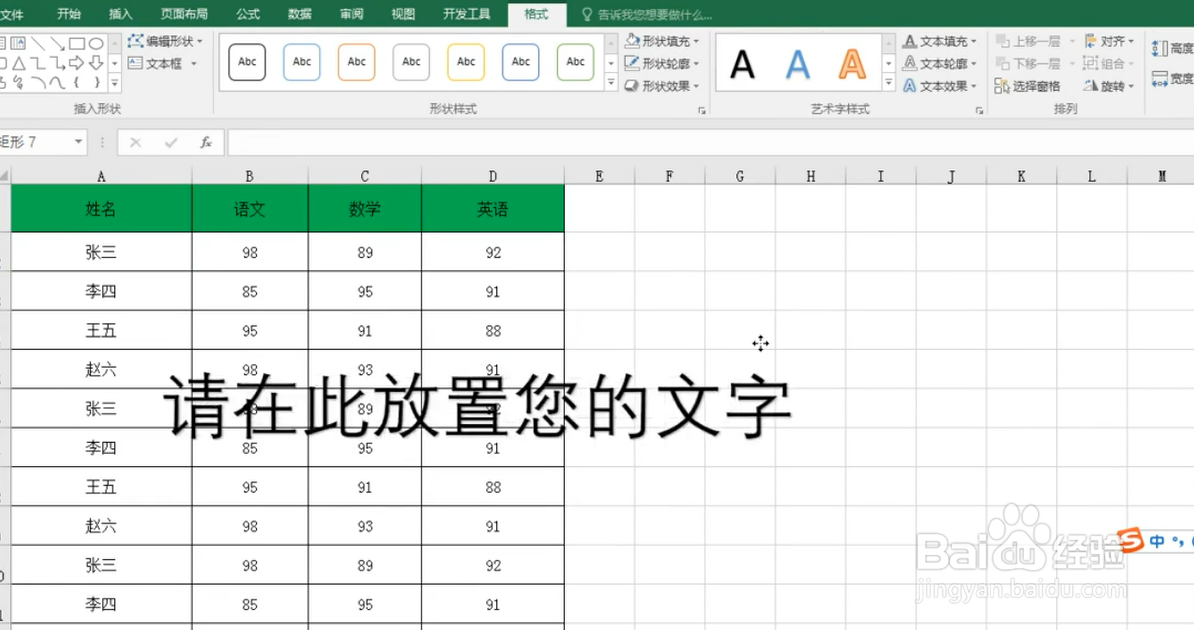Click the Sogou input method icon
Viewport: 1194px width, 630px height.
[1131, 540]
